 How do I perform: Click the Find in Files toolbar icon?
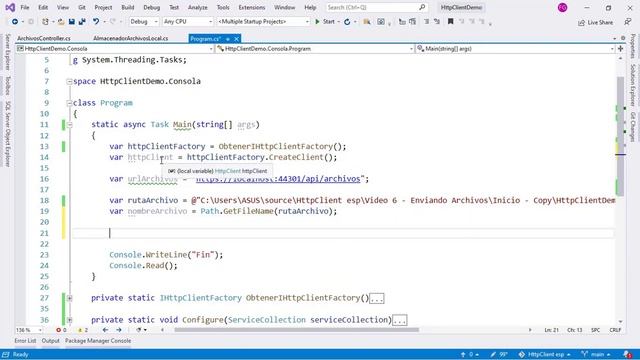point(367,22)
